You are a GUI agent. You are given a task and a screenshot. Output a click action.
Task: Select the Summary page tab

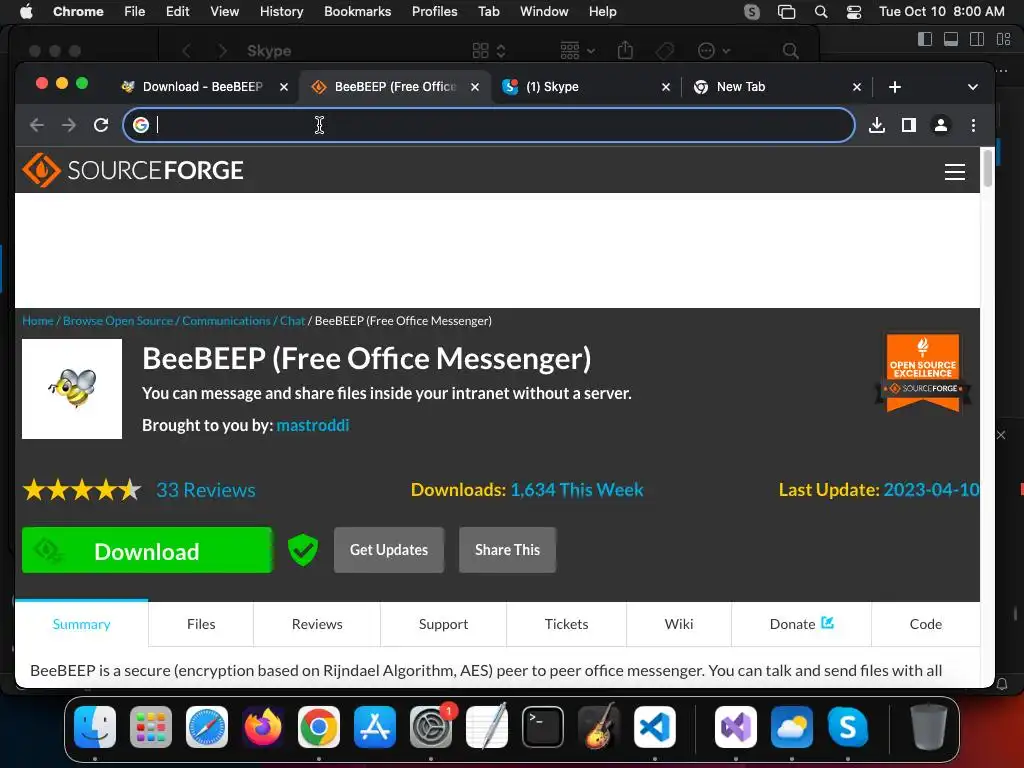pyautogui.click(x=82, y=624)
